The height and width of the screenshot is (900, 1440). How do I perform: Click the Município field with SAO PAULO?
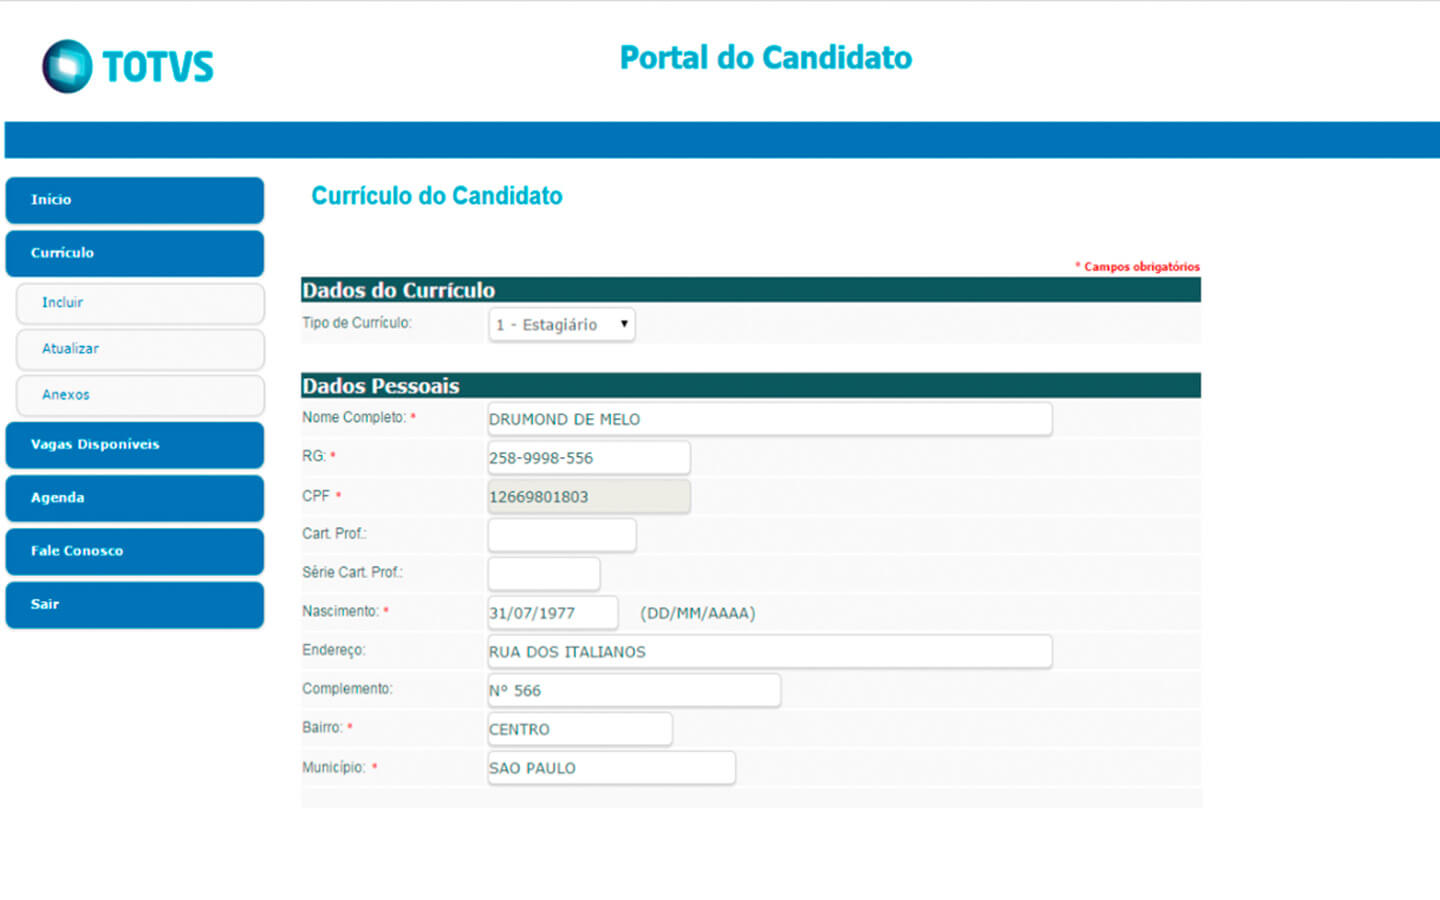(612, 768)
